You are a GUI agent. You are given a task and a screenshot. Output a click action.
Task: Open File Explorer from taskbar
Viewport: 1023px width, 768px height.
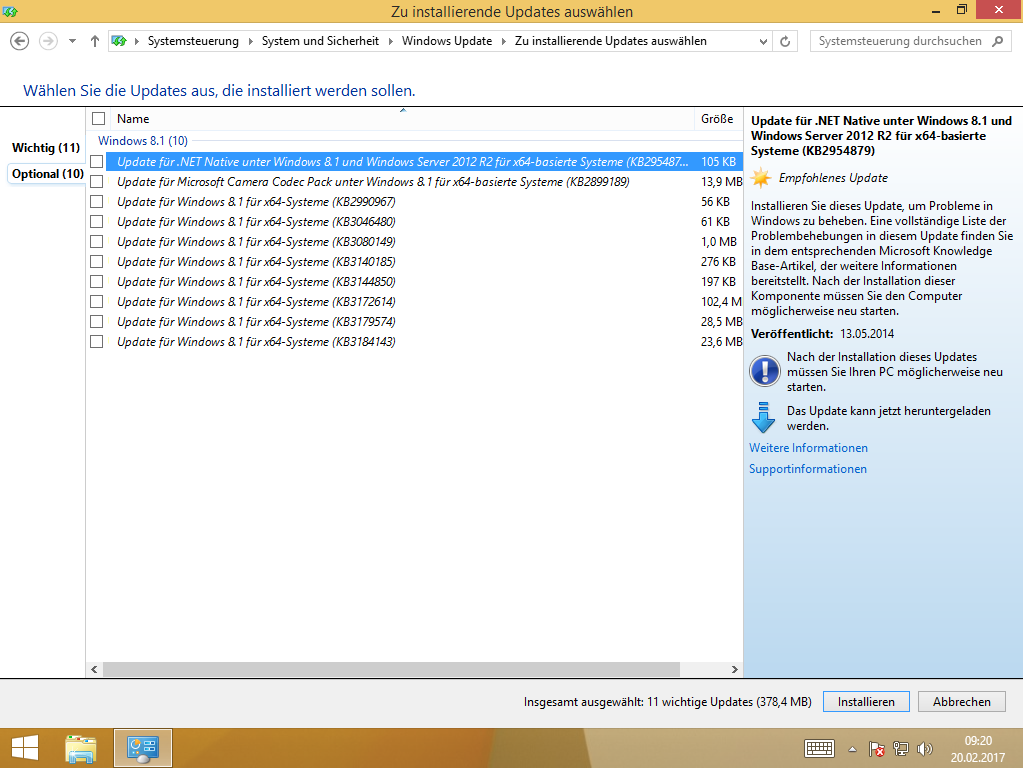pyautogui.click(x=81, y=748)
